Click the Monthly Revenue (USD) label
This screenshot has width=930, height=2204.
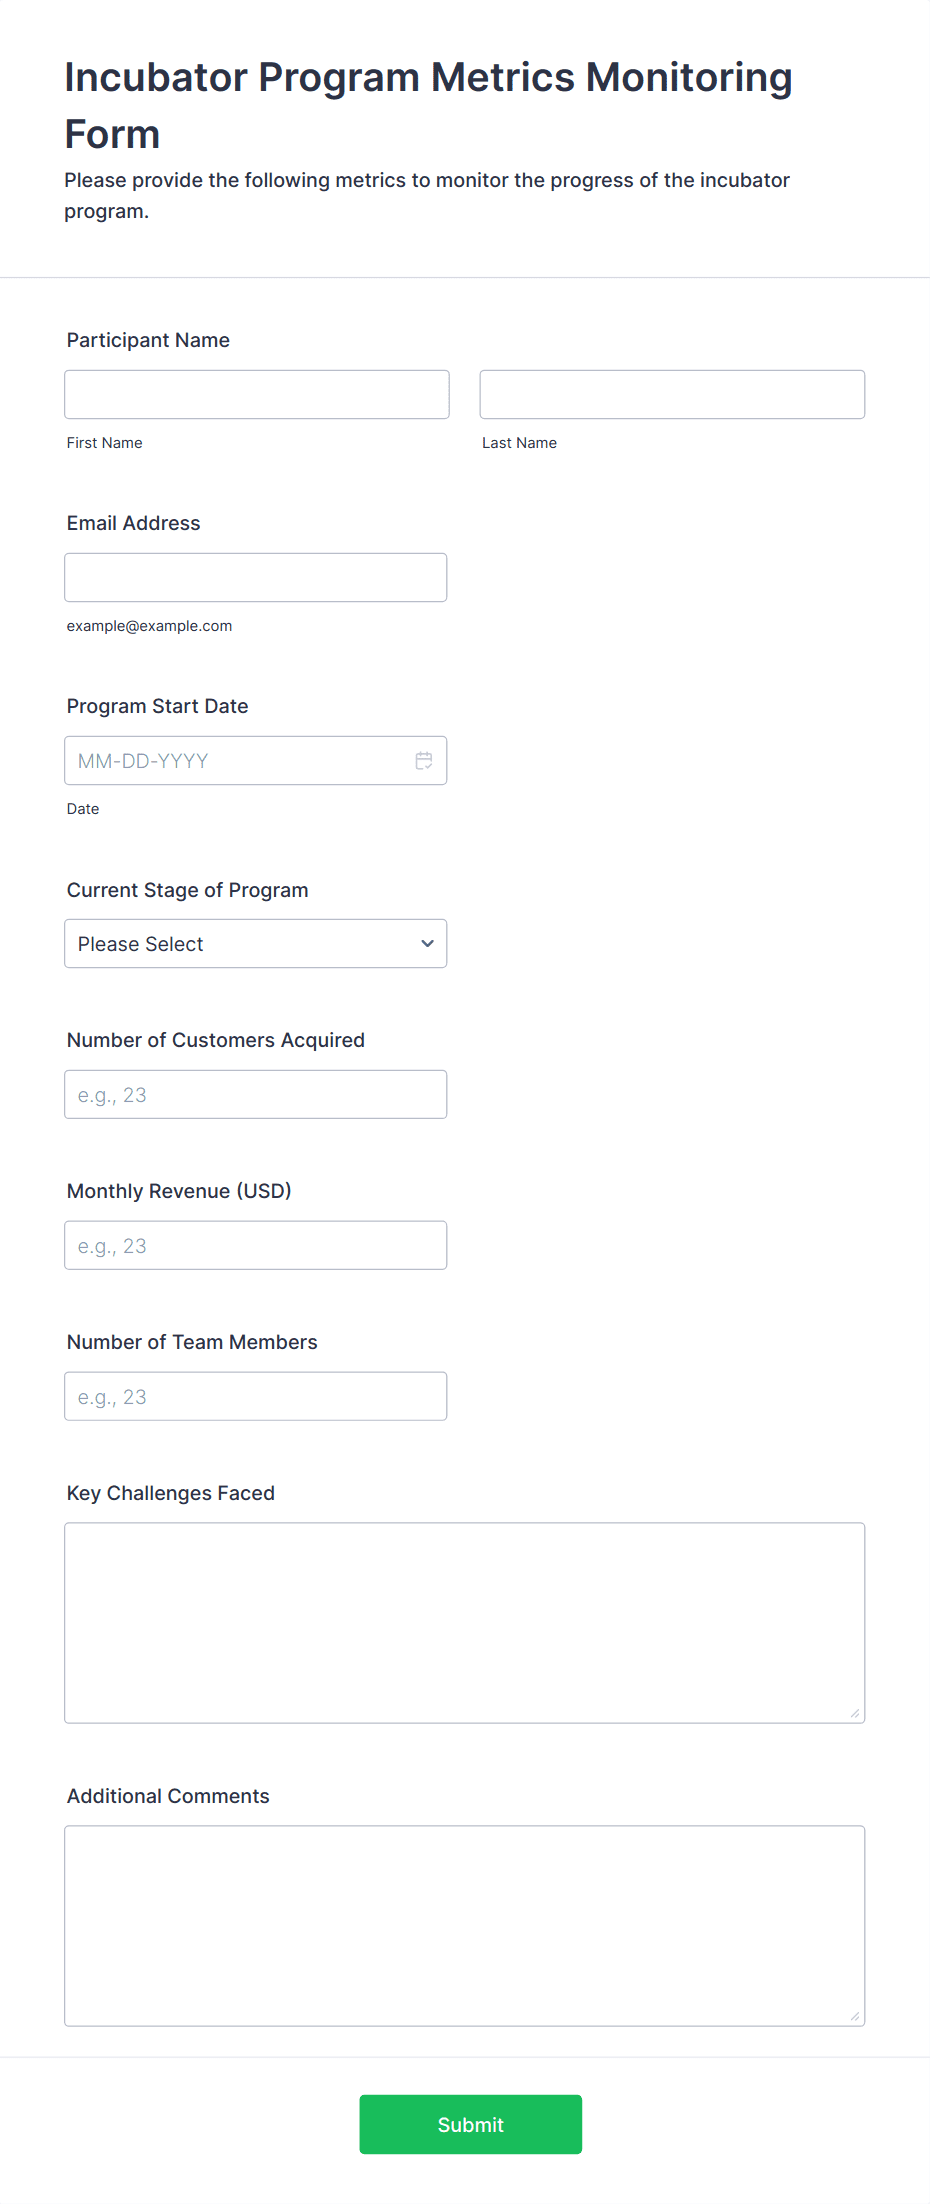click(x=179, y=1191)
